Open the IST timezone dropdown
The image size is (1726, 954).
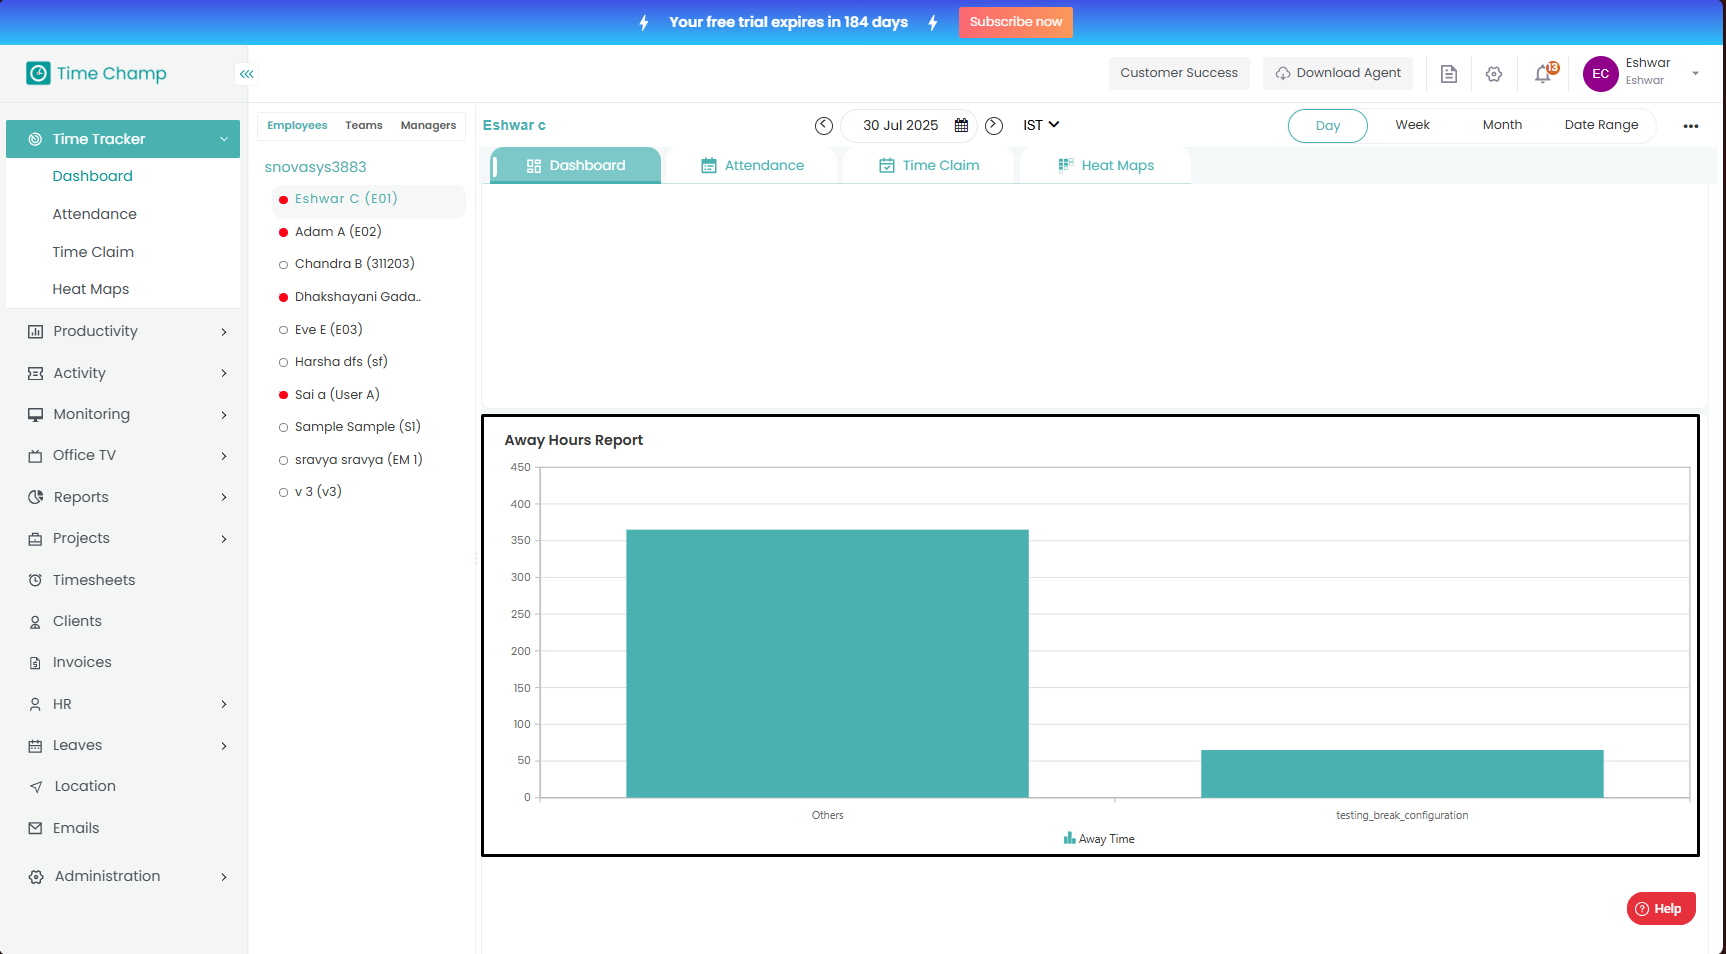click(1040, 125)
